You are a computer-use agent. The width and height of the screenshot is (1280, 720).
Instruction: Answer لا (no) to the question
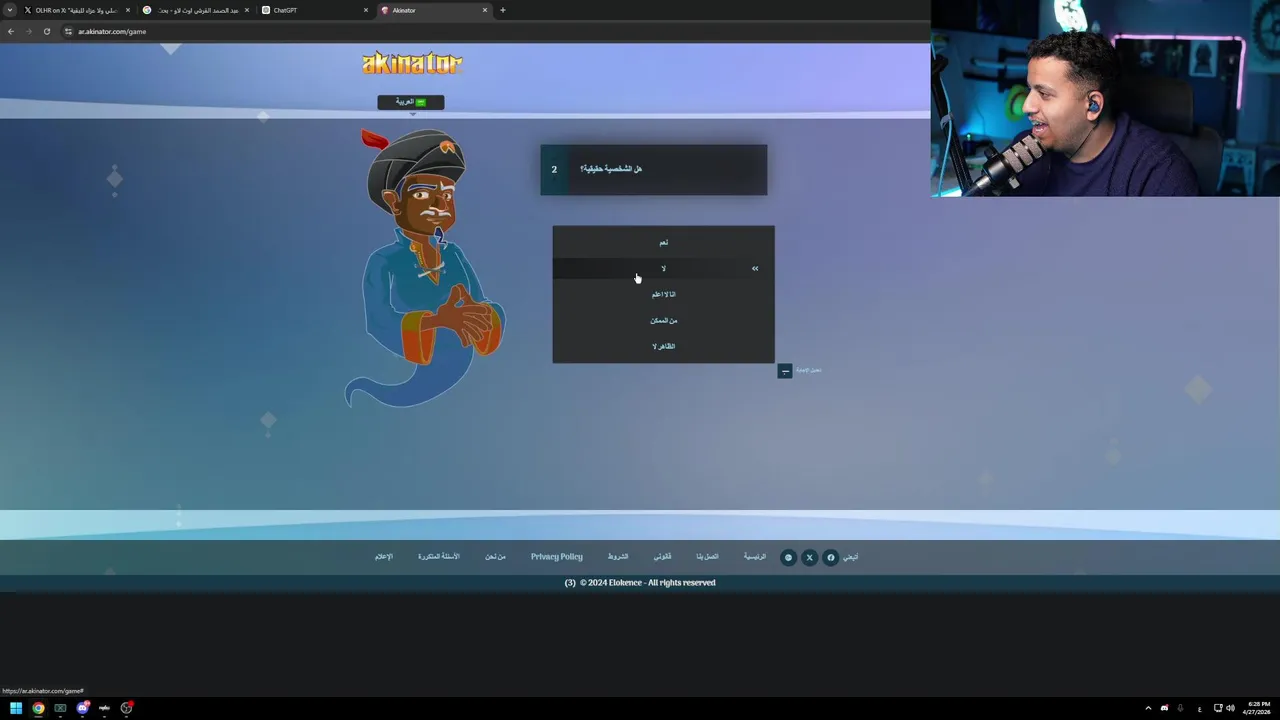click(x=663, y=268)
